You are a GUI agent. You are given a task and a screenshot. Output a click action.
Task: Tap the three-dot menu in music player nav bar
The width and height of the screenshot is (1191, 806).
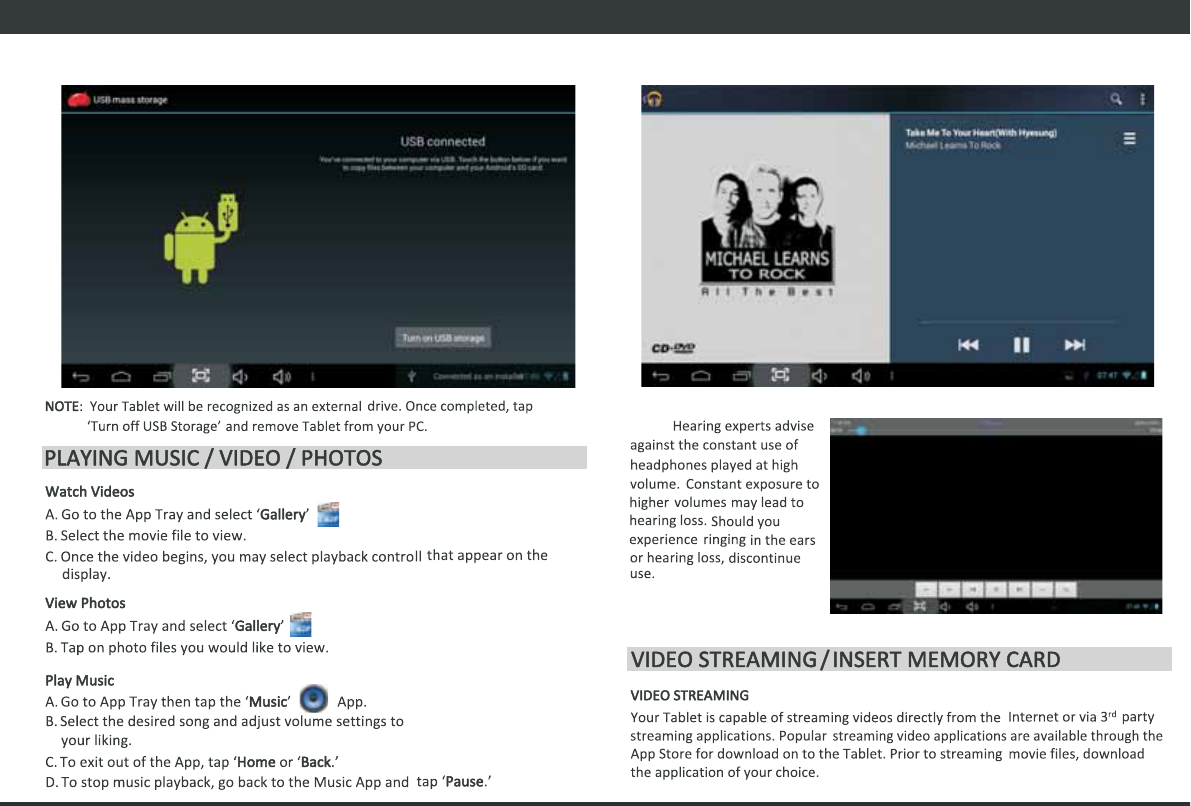click(892, 375)
